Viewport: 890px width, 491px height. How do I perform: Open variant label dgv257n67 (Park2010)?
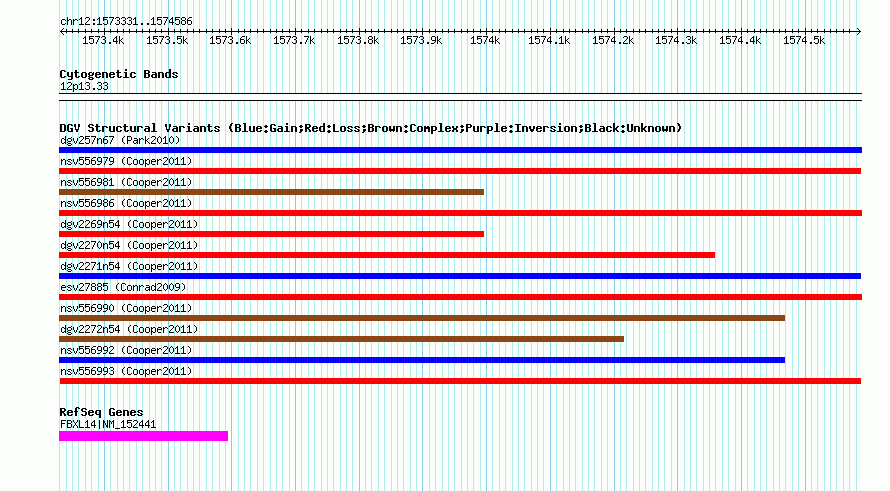[120, 140]
